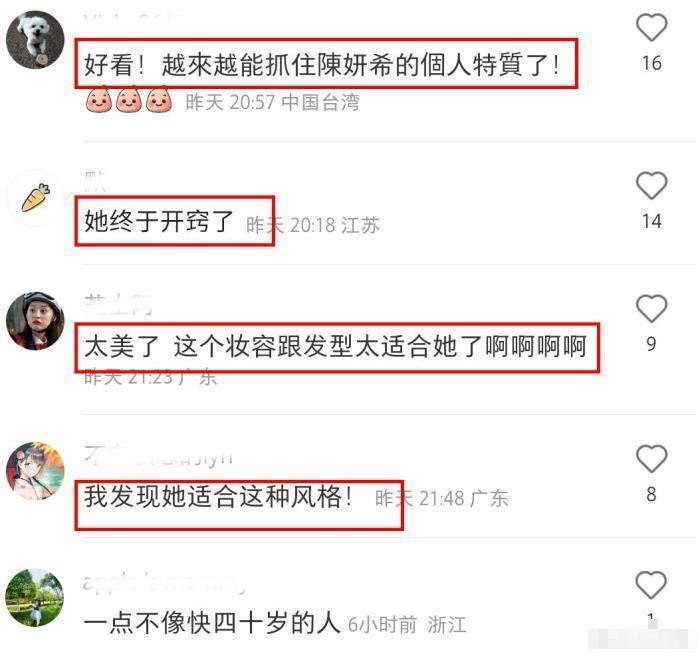Tap the heart on '她终于开窍了' comment
700x662 pixels.
click(x=651, y=185)
